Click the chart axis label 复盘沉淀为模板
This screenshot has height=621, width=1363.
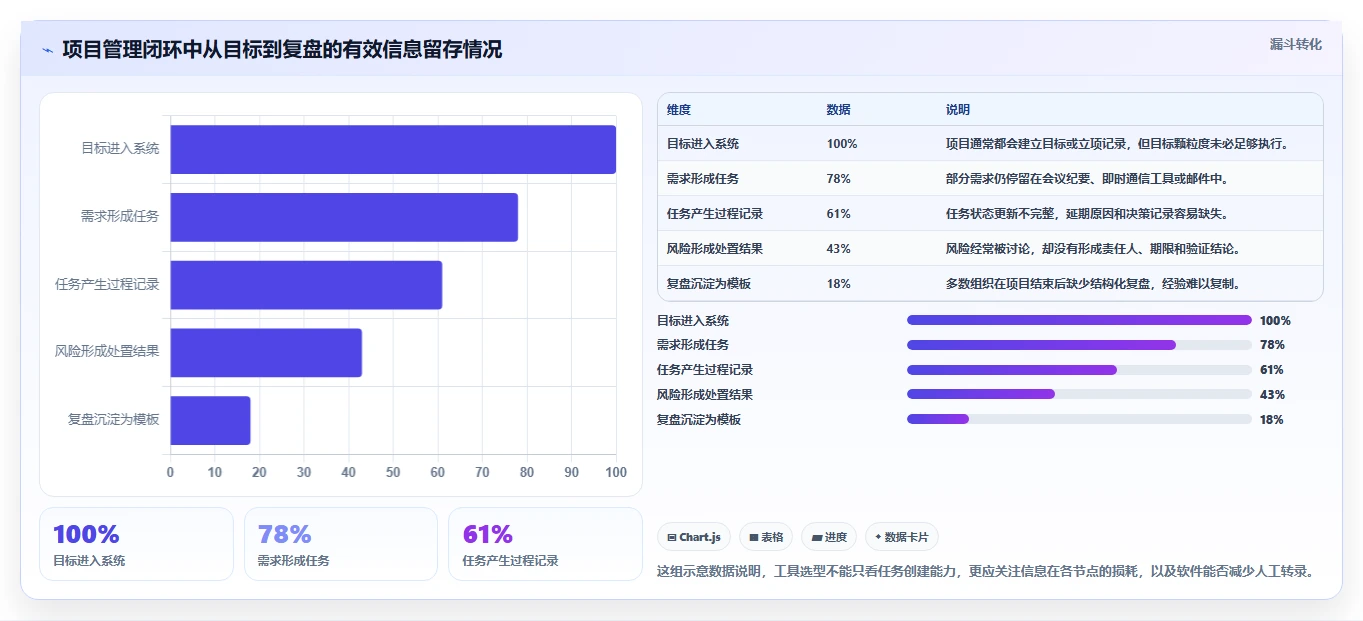point(113,420)
